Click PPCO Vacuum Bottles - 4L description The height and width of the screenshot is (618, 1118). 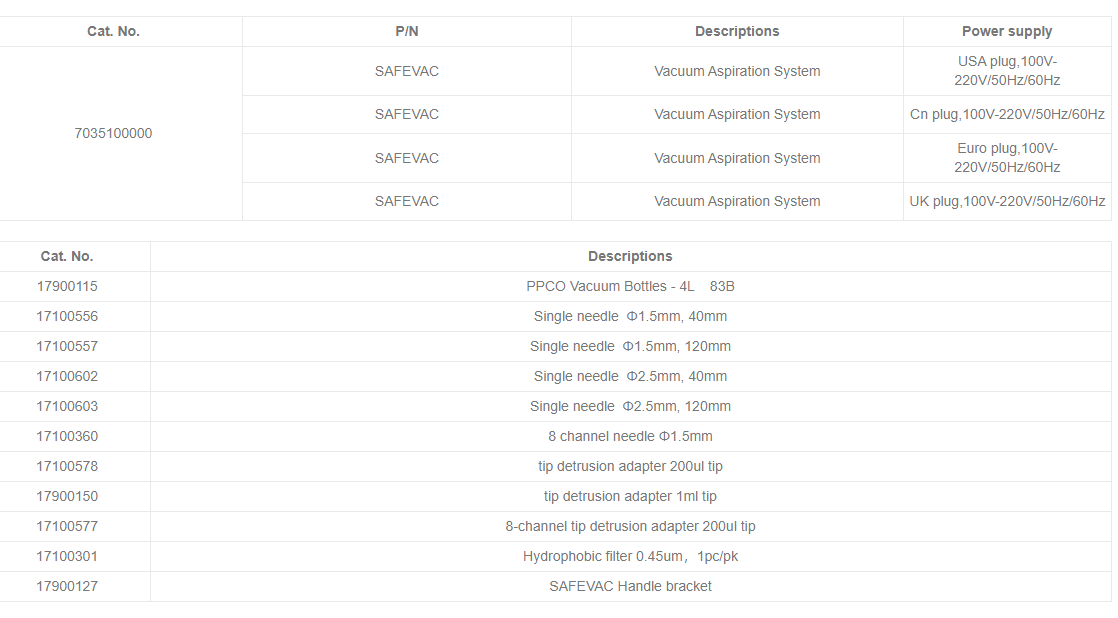coord(630,286)
